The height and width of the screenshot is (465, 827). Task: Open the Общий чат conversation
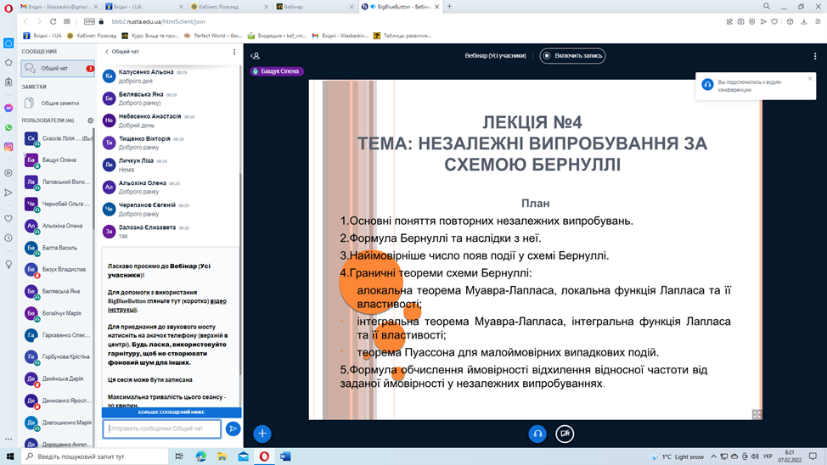tap(57, 69)
